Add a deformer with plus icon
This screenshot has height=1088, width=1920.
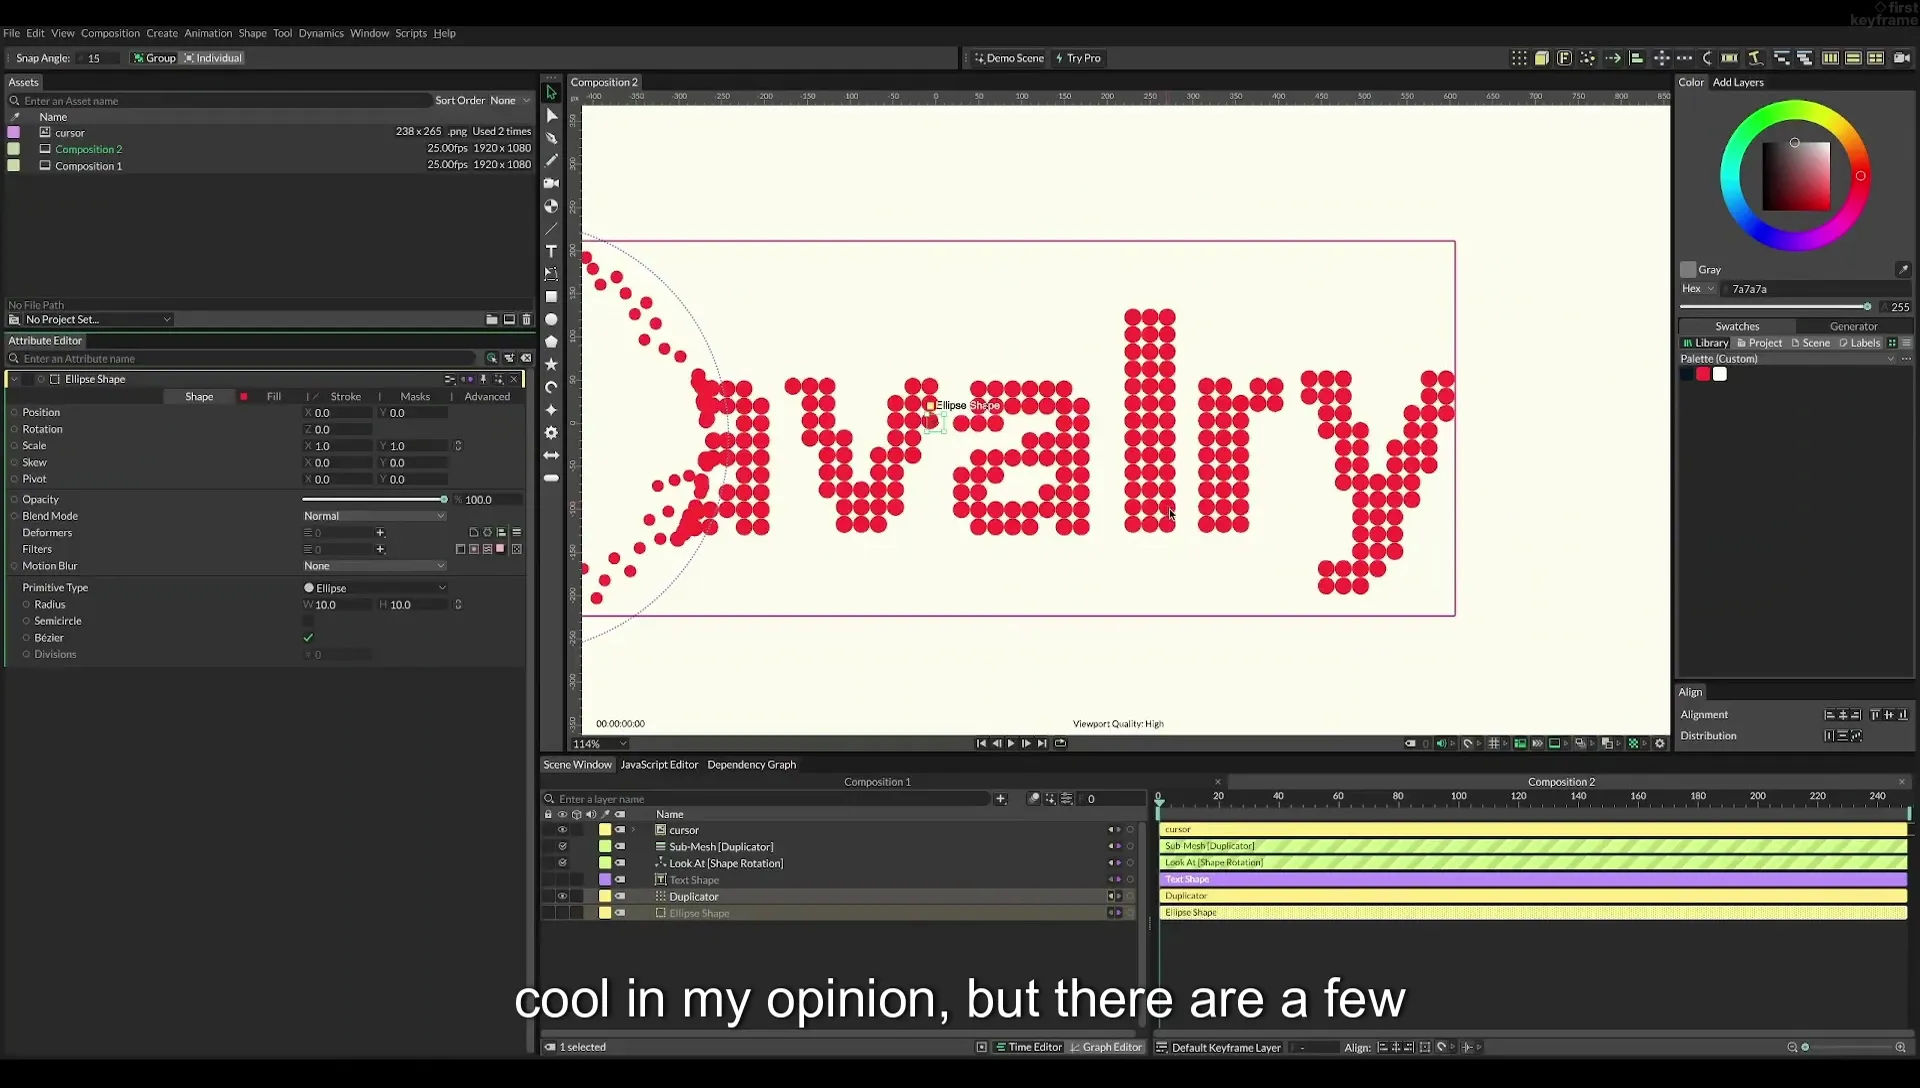[380, 533]
